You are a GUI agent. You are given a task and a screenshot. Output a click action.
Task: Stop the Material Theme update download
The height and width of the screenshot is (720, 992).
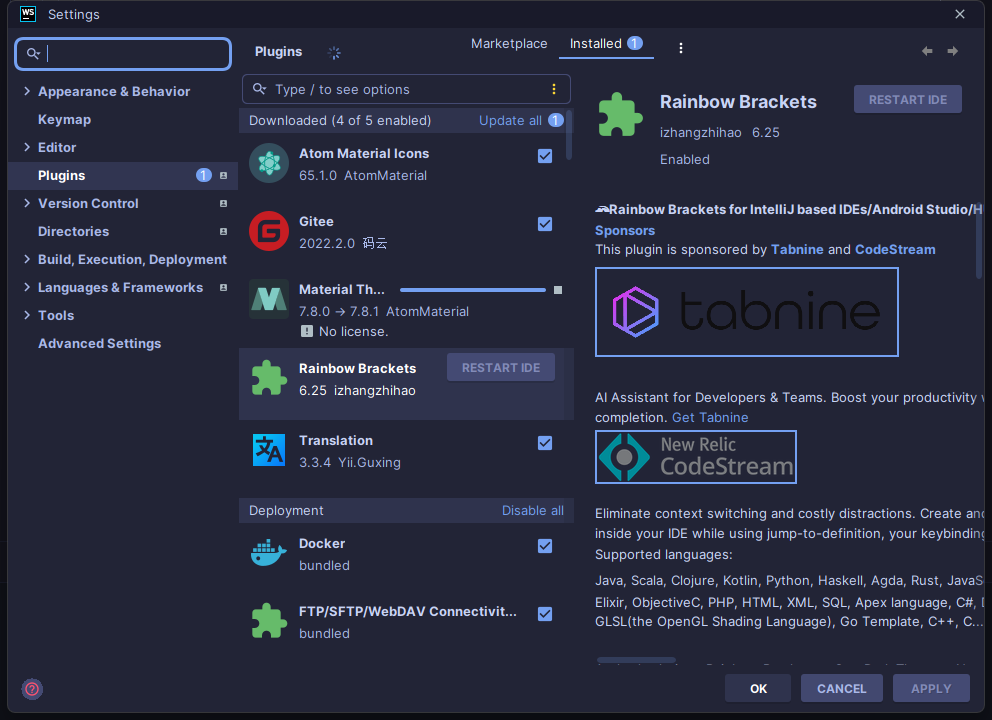[x=558, y=290]
